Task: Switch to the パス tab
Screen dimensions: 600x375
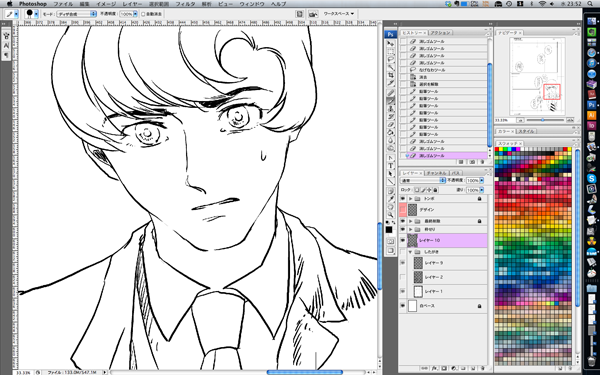Action: 455,173
